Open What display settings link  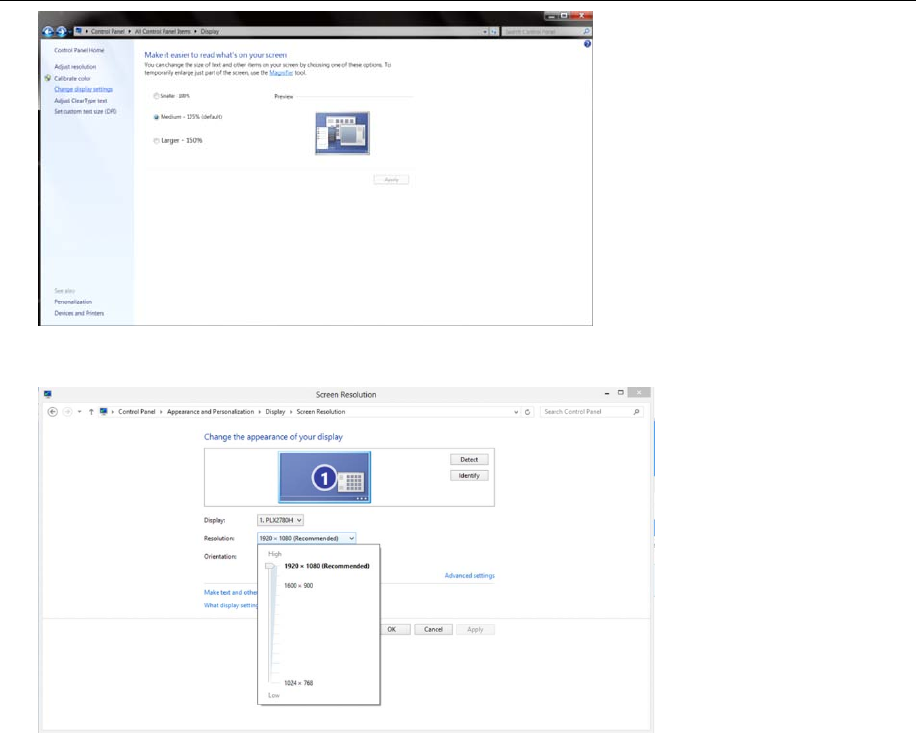[x=231, y=605]
